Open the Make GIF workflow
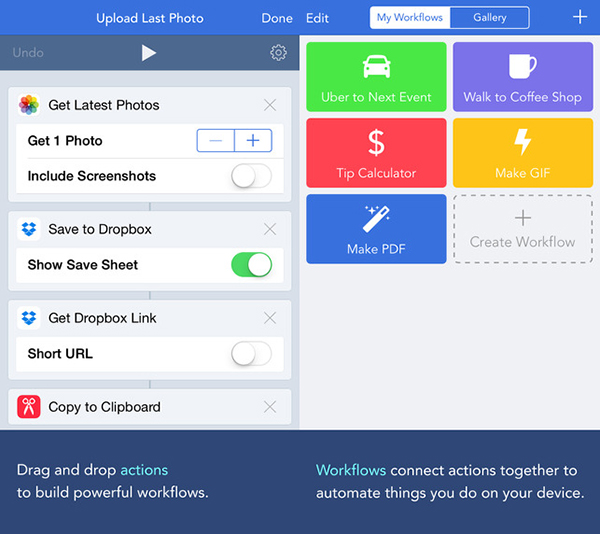The height and width of the screenshot is (534, 600). click(523, 153)
